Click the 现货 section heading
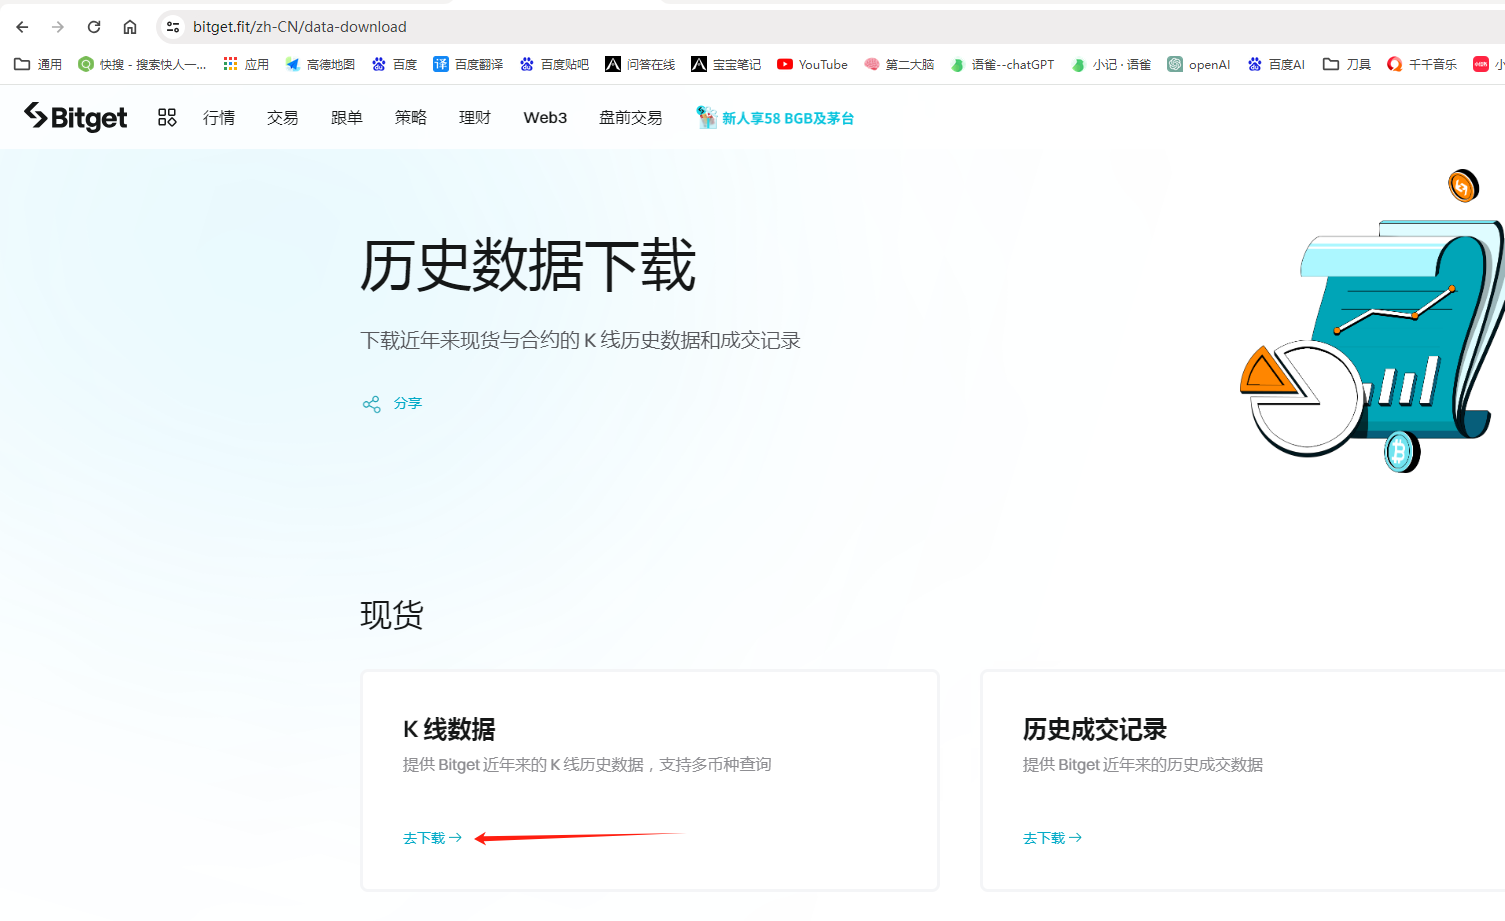Viewport: 1505px width, 921px height. coord(392,614)
